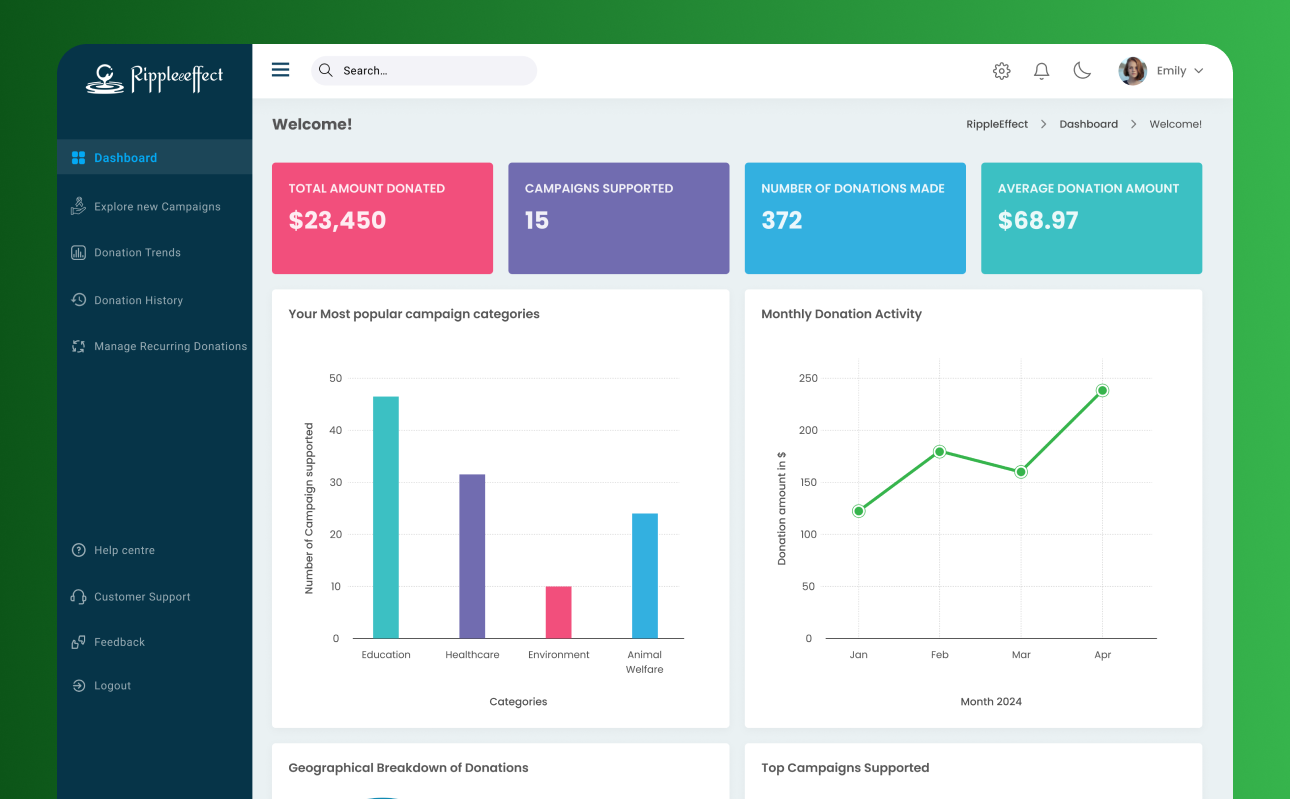Click RippleEffect in the breadcrumb

(996, 124)
